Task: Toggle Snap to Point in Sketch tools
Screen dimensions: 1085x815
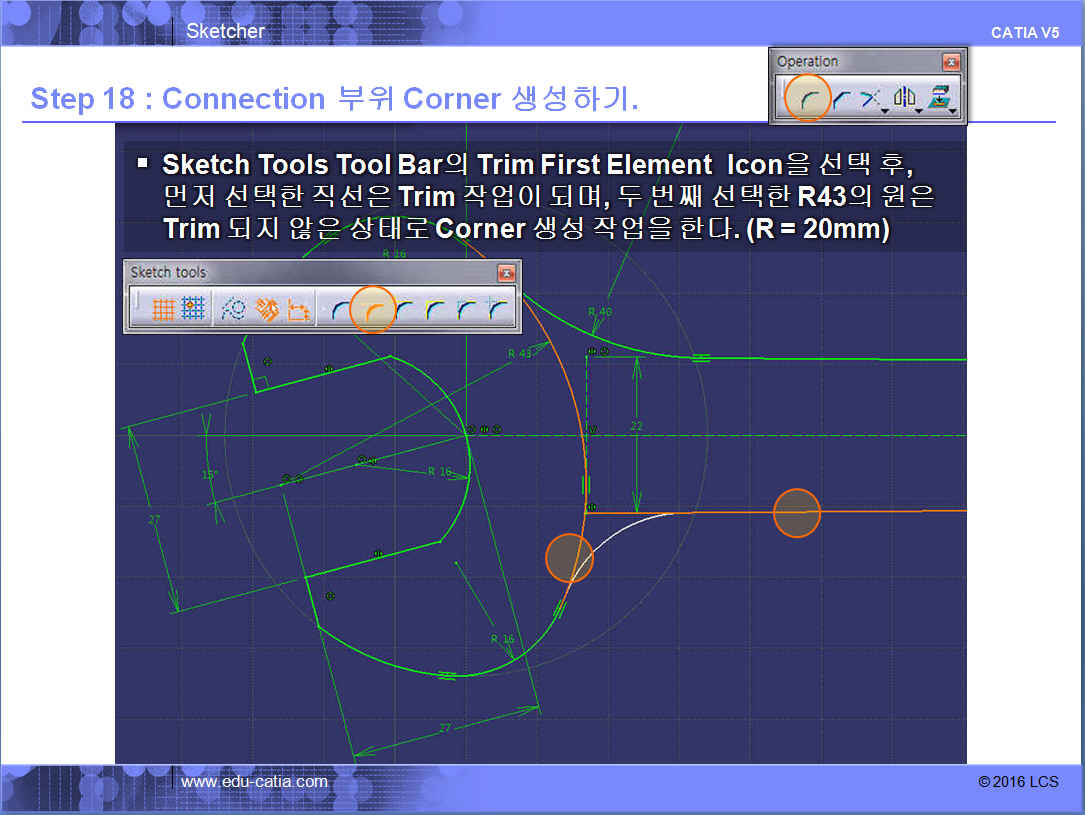Action: tap(193, 310)
